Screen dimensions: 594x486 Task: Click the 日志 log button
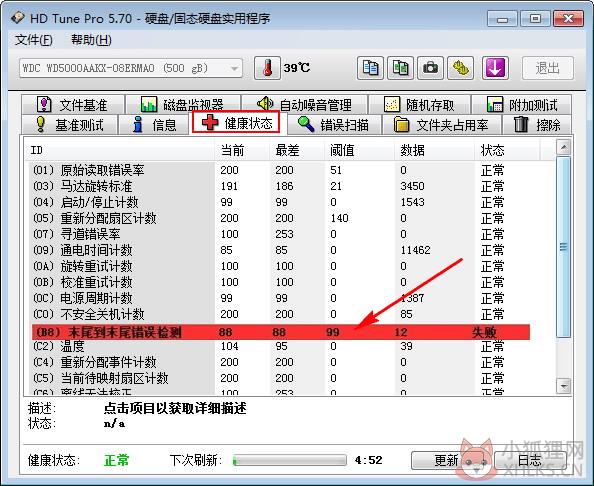pyautogui.click(x=531, y=460)
